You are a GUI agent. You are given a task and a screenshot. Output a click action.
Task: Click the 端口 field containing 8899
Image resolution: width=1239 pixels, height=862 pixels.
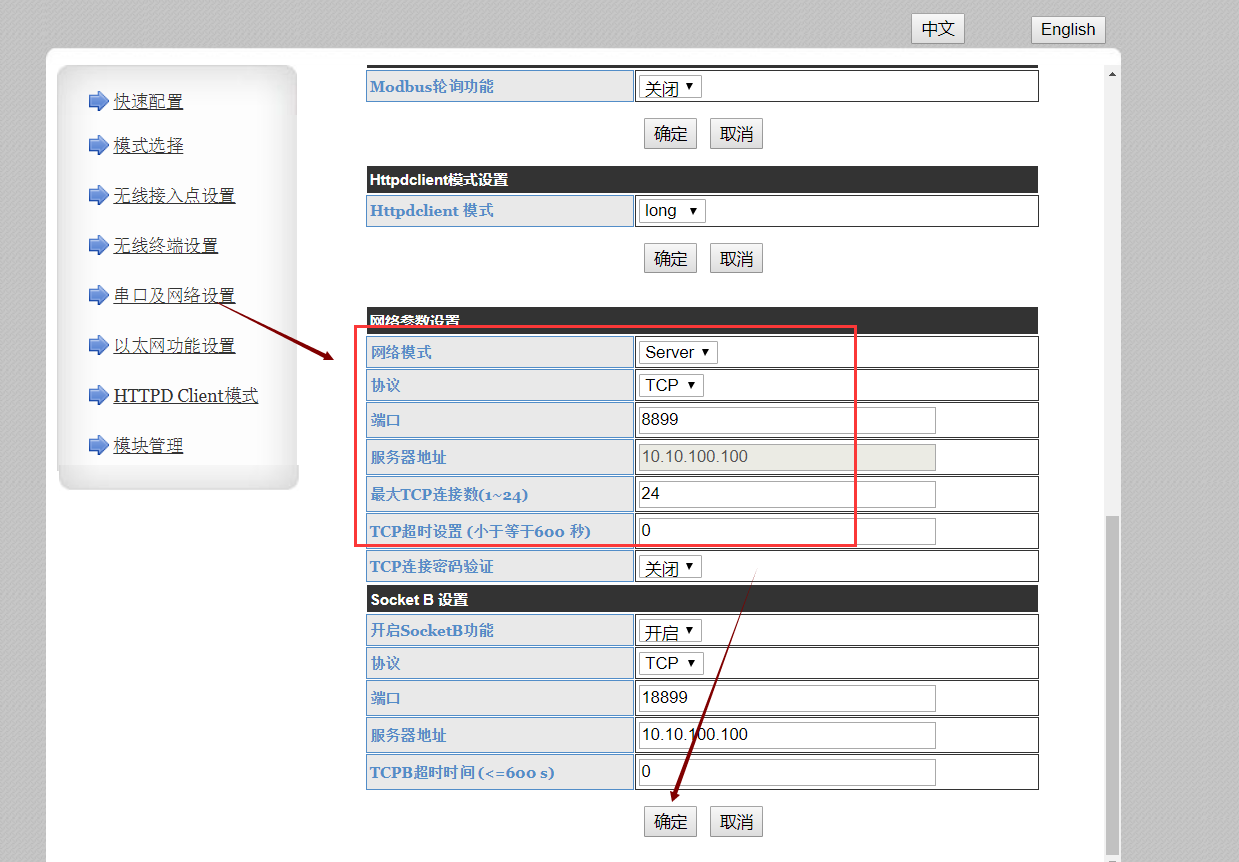(x=786, y=420)
